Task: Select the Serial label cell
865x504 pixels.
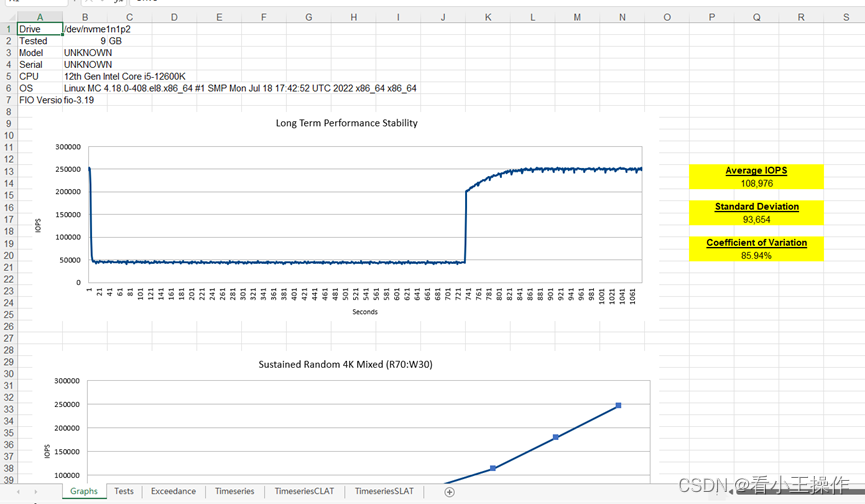Action: 40,65
